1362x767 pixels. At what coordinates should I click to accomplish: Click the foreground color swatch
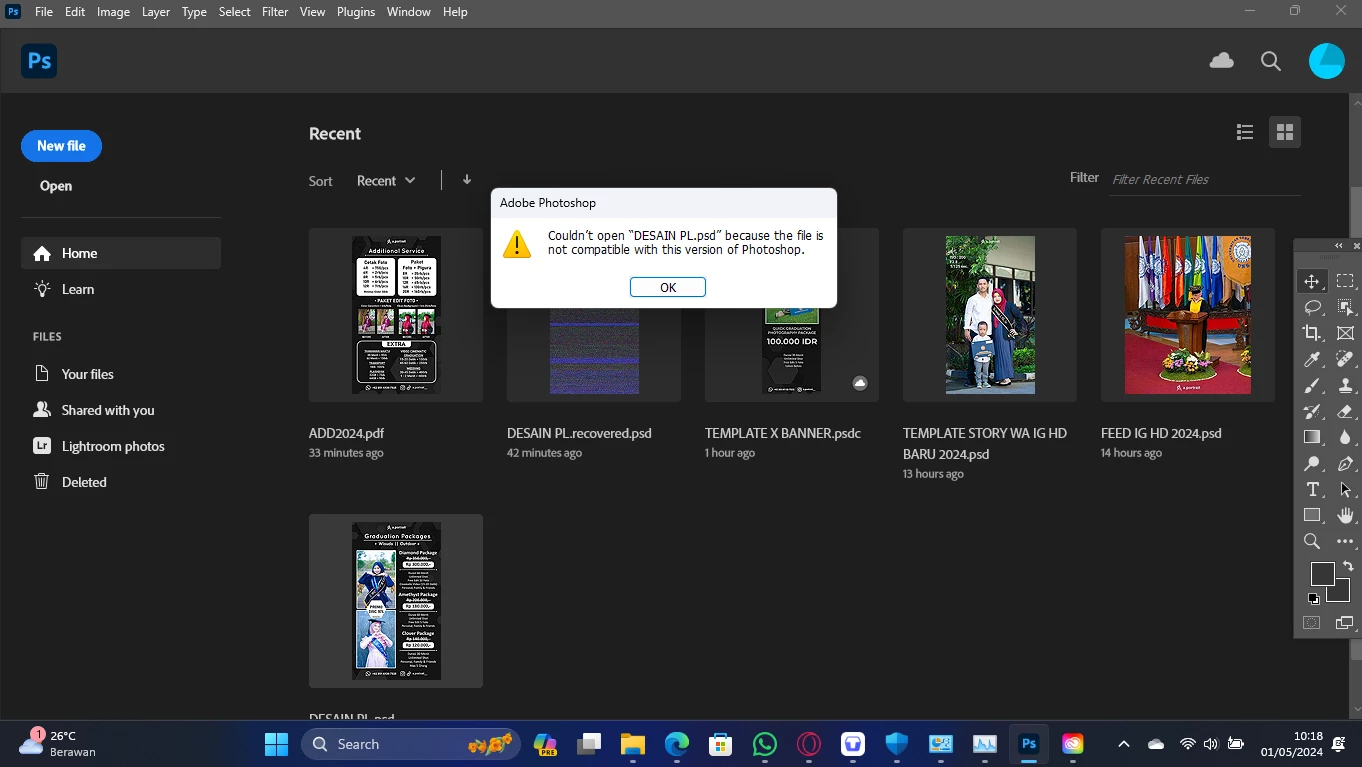coord(1320,572)
